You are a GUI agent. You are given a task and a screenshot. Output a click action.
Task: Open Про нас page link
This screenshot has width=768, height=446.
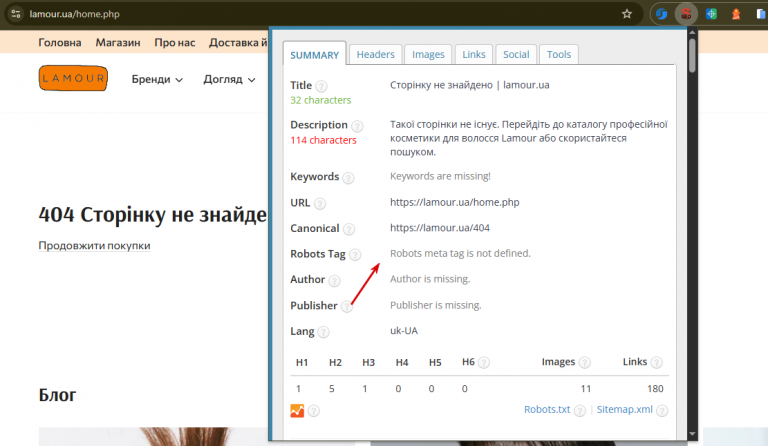[175, 43]
